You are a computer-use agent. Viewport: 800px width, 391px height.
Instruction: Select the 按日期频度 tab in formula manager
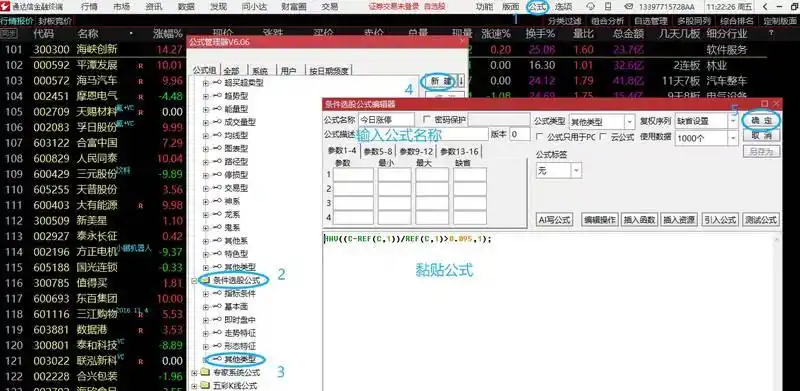328,71
